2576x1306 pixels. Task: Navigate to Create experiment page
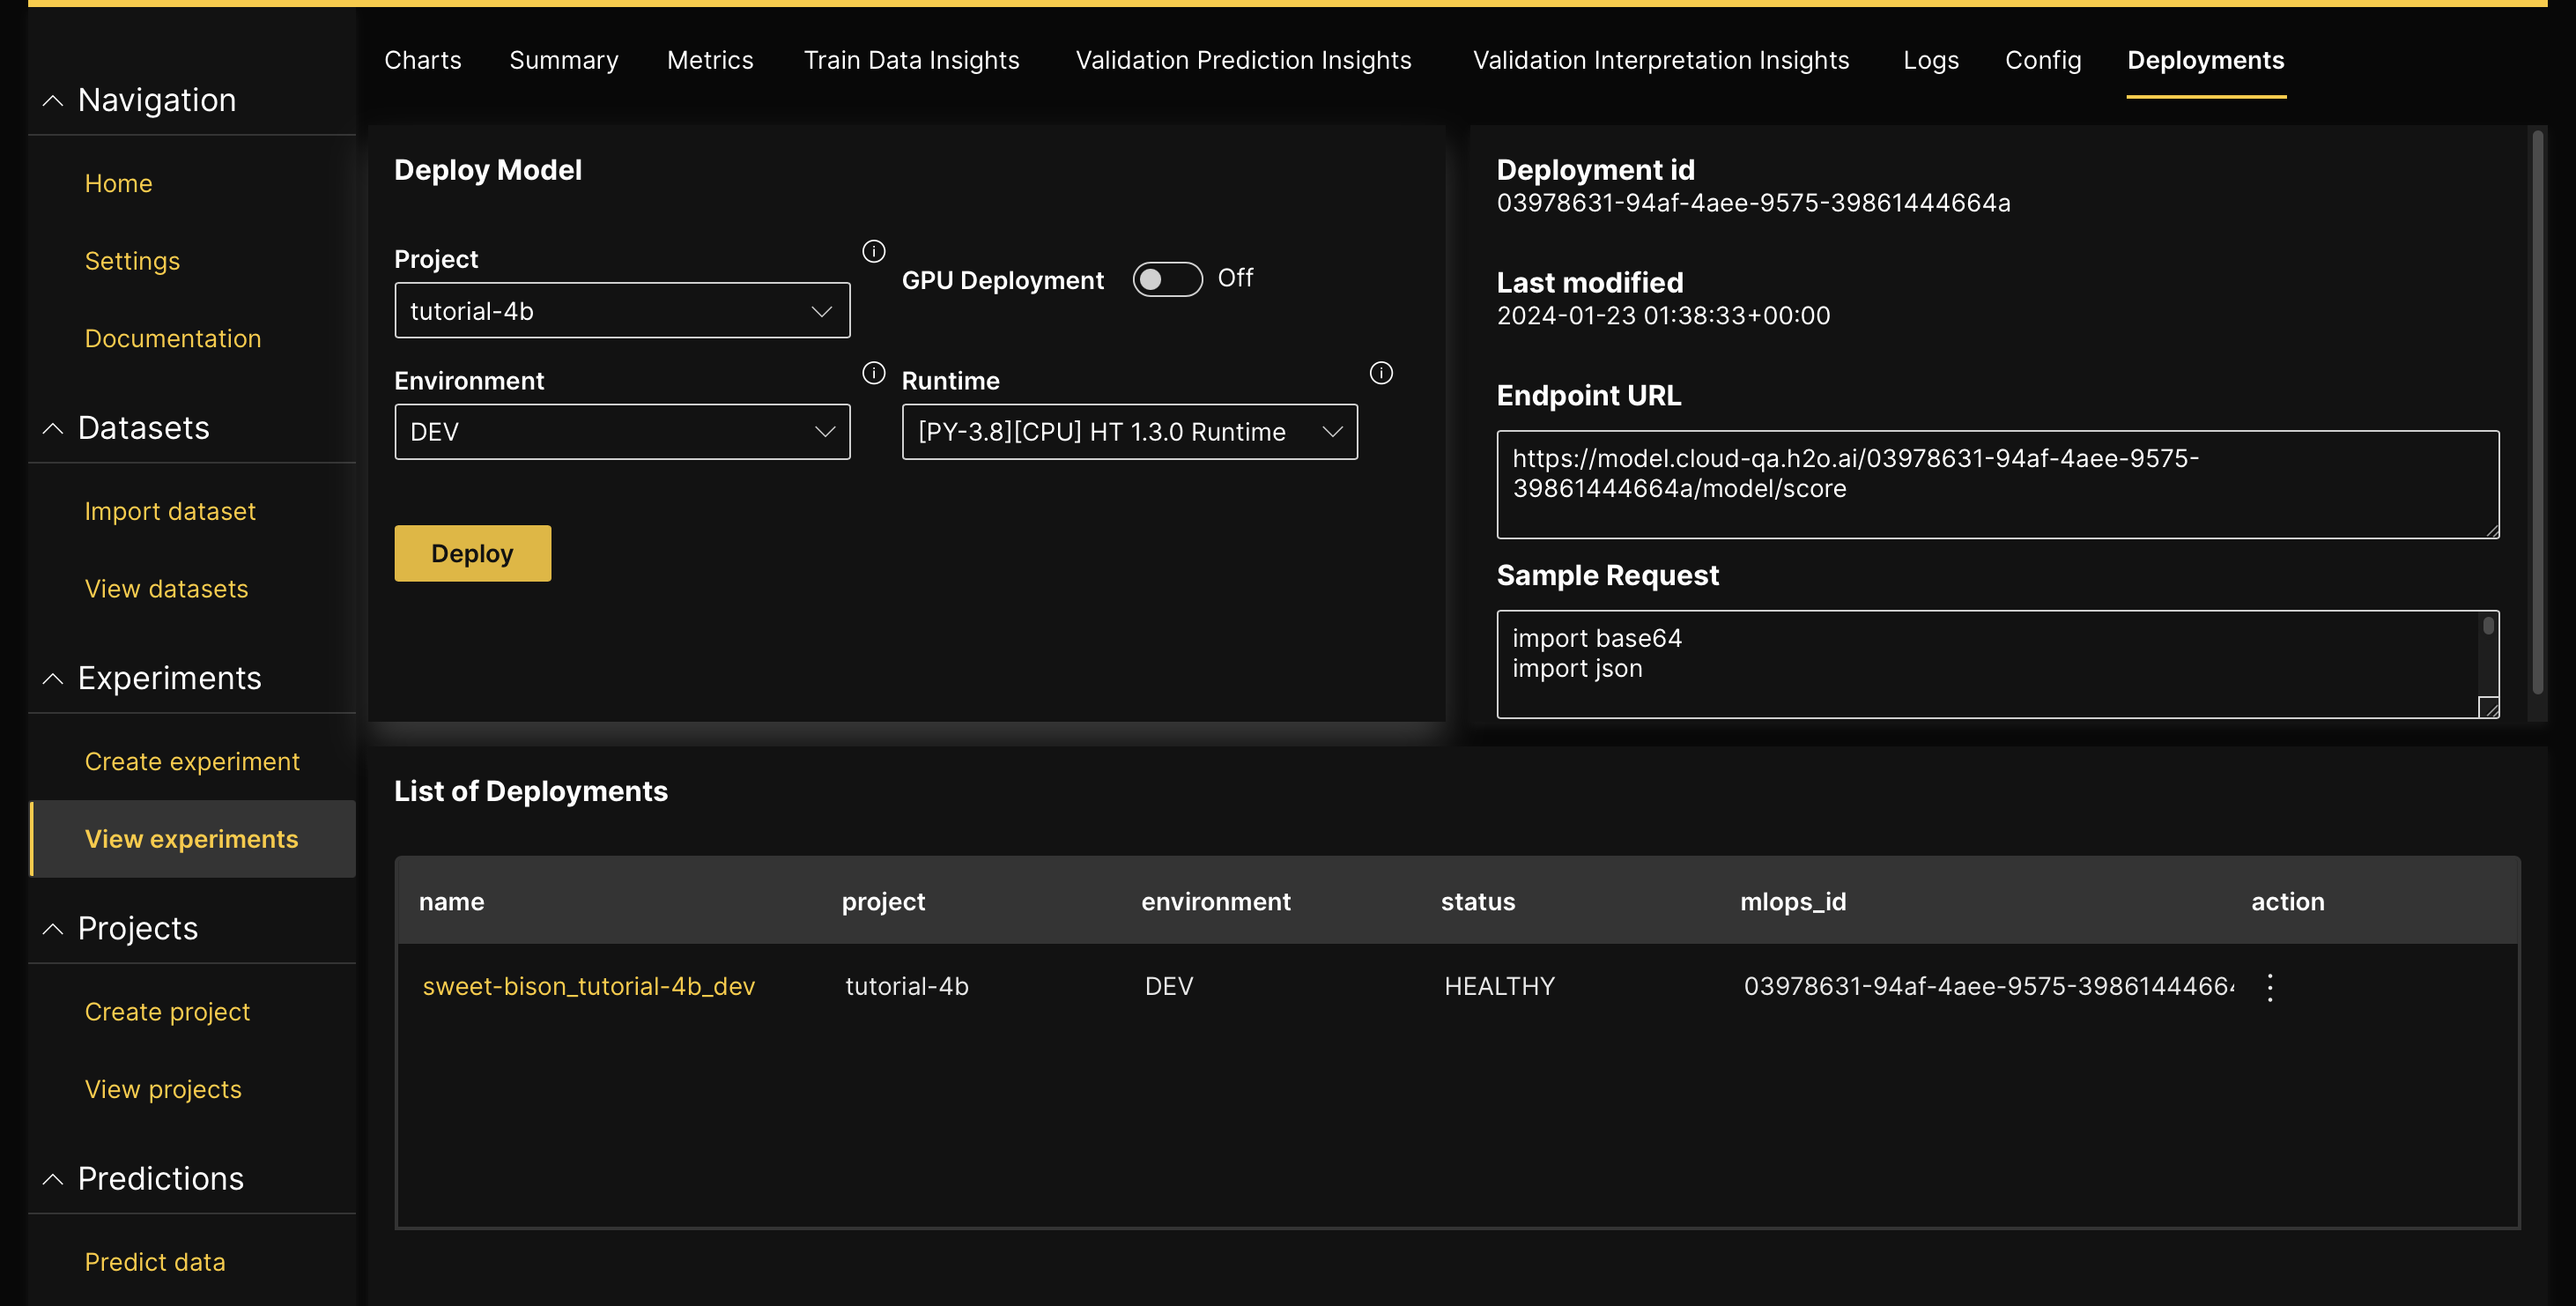coord(191,760)
